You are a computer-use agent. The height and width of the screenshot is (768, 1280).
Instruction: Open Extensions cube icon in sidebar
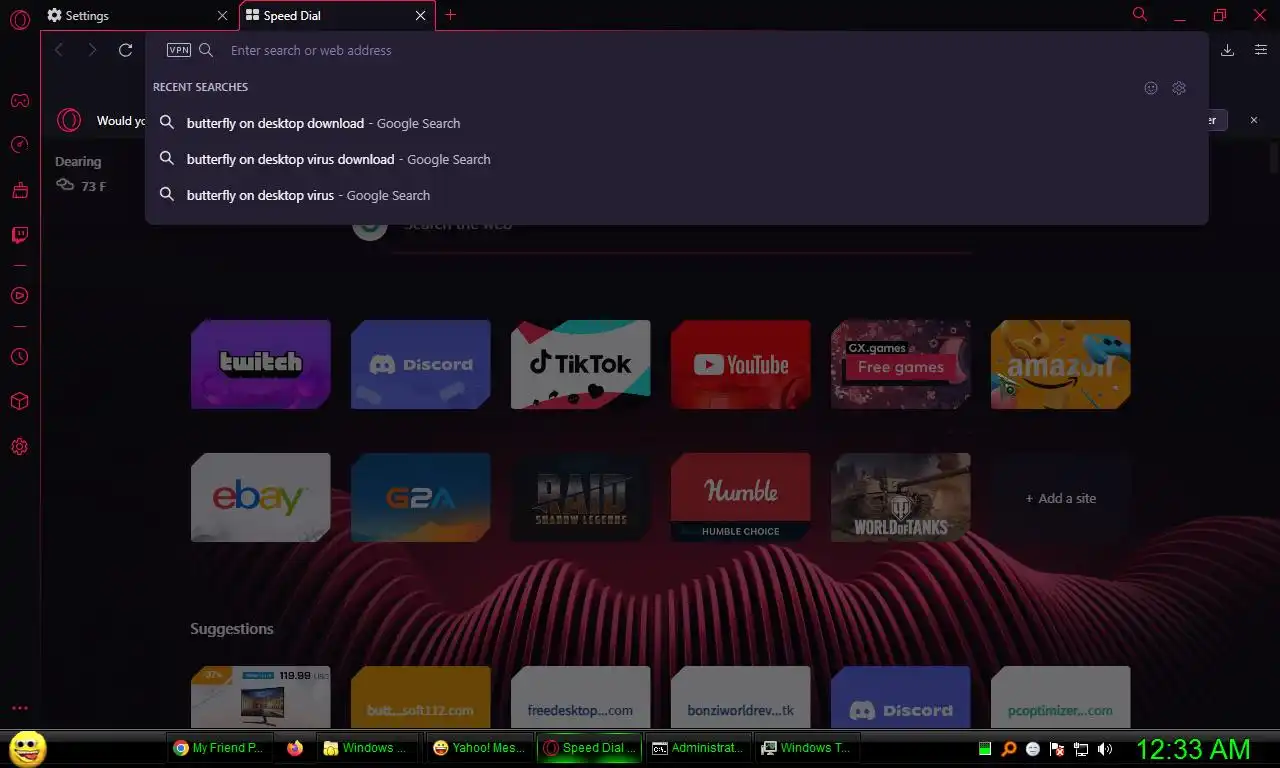pos(19,401)
